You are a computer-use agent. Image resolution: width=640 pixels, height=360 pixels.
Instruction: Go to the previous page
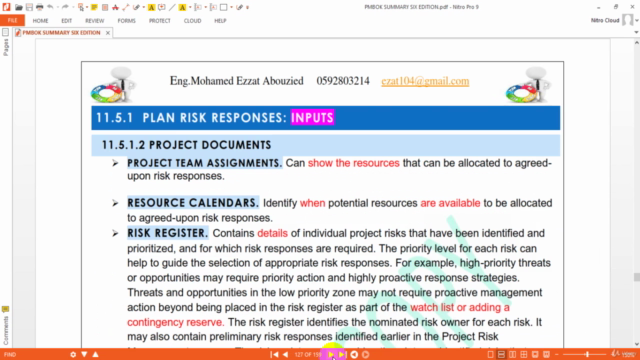click(285, 354)
